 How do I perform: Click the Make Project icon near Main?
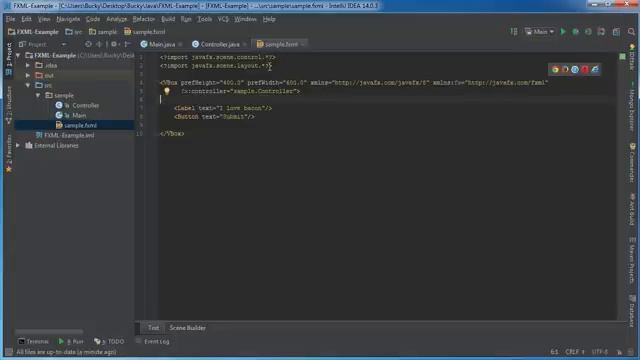pos(514,31)
